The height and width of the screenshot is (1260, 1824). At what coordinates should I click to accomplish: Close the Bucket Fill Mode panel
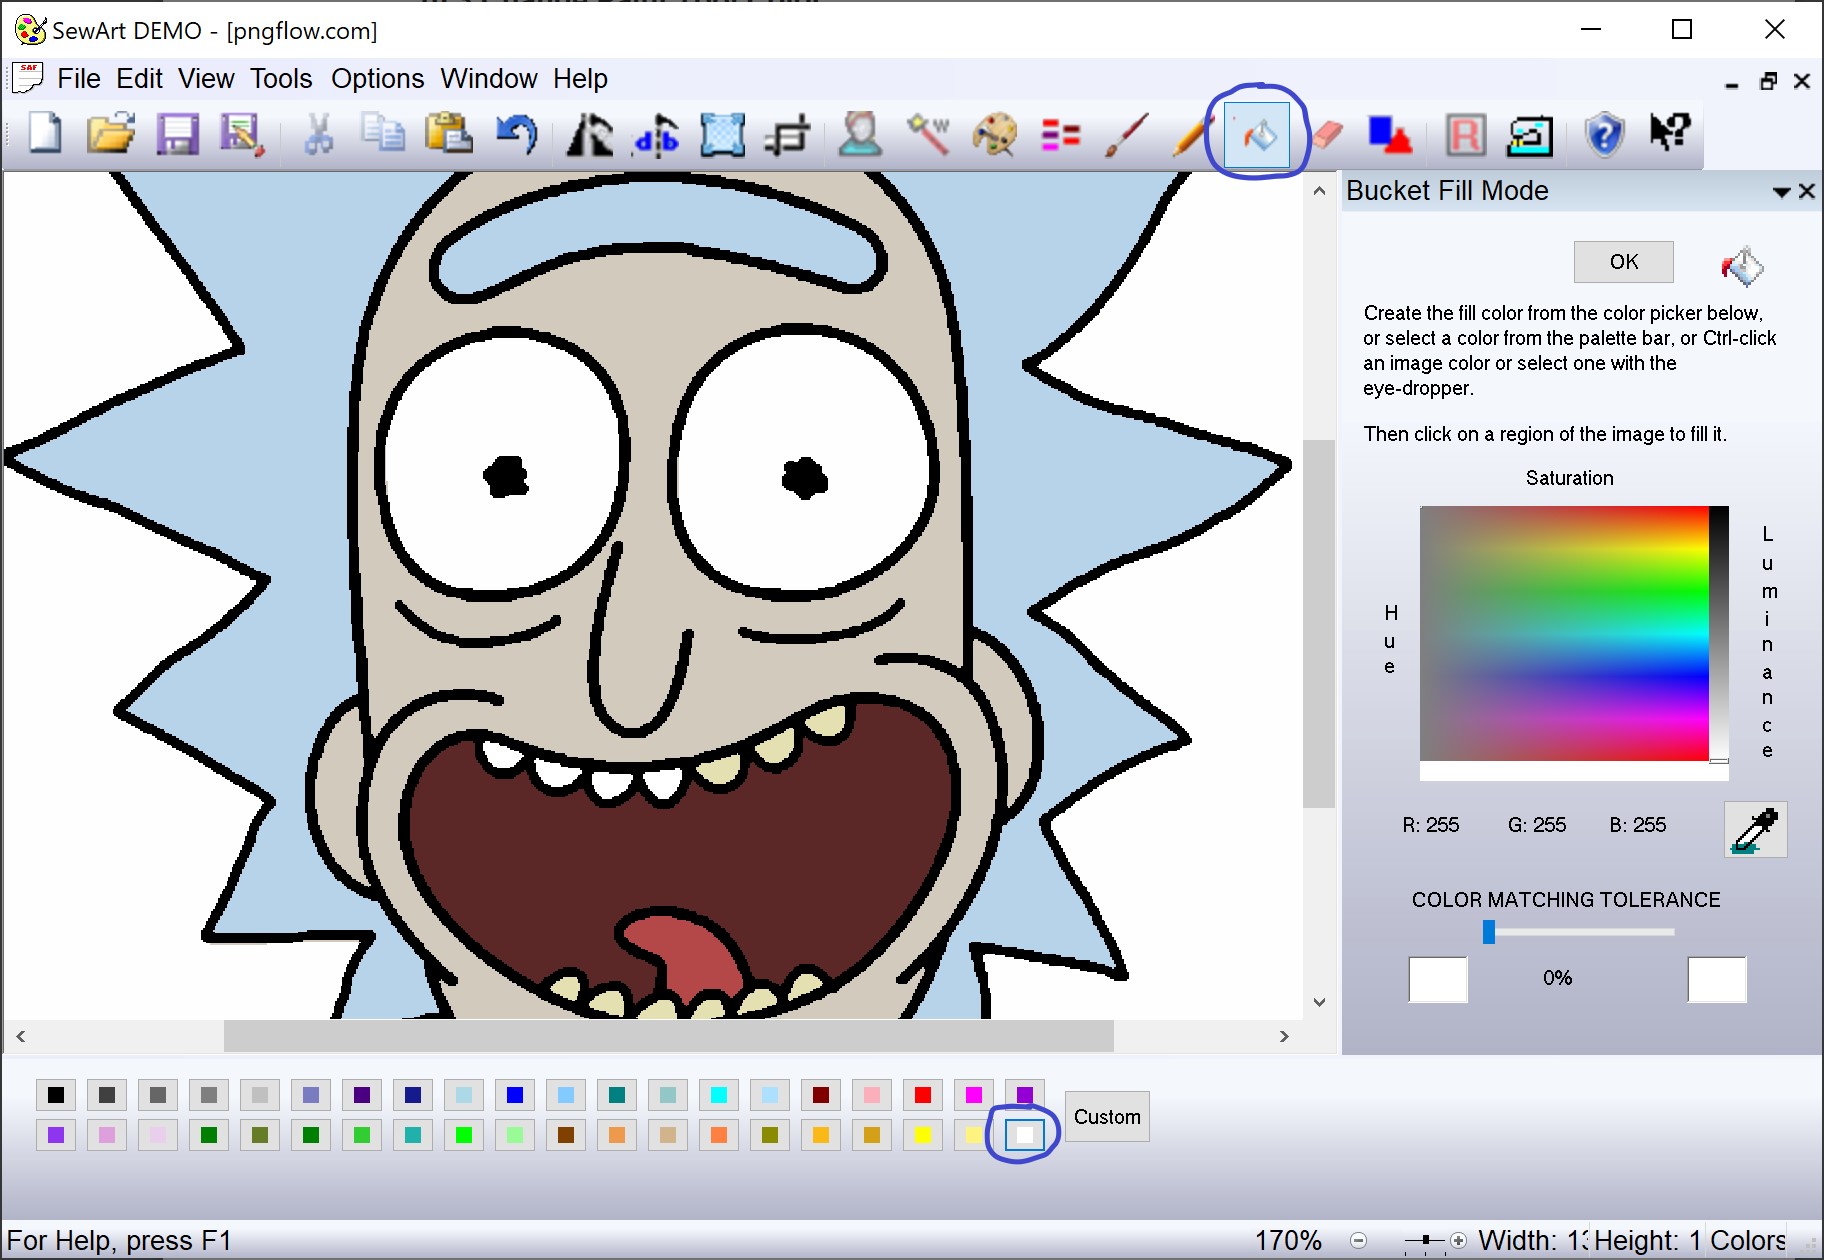pos(1807,191)
